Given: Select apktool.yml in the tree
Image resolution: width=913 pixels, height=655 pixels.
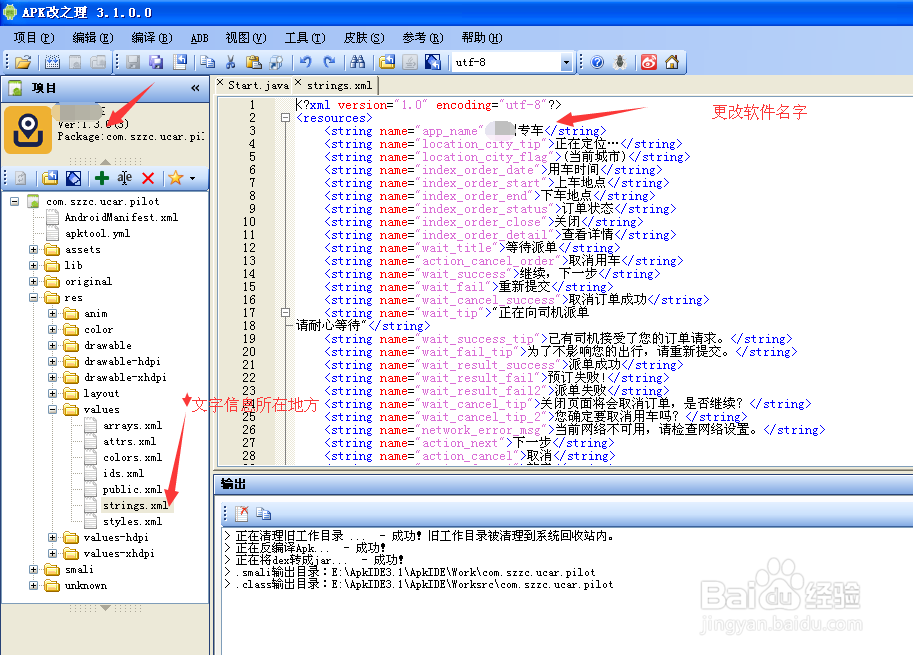Looking at the screenshot, I should (x=97, y=233).
